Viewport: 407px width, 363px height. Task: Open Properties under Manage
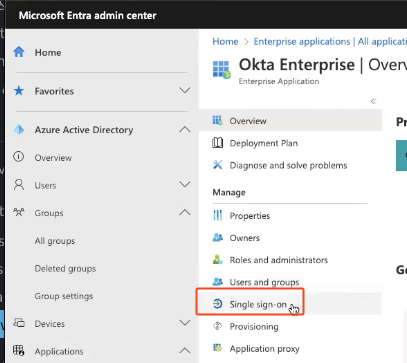(x=250, y=216)
